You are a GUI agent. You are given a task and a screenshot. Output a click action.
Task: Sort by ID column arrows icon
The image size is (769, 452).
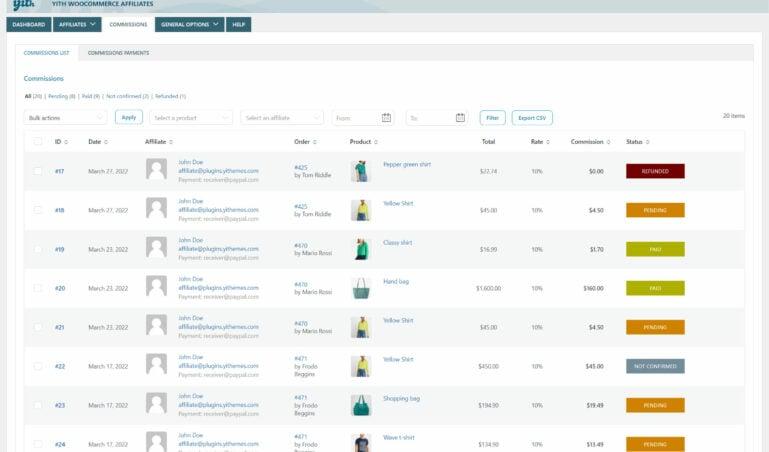click(x=66, y=142)
